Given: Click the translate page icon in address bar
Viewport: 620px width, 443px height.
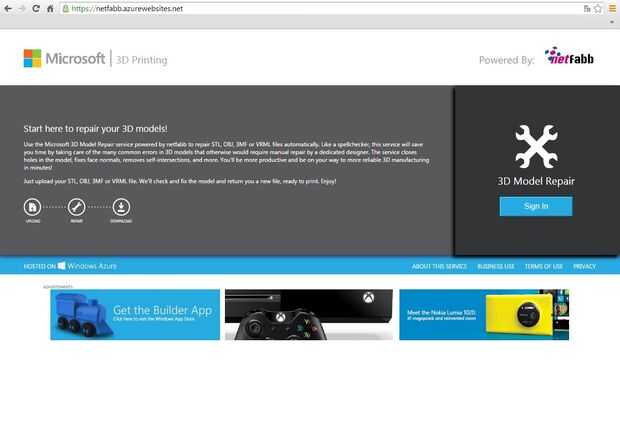Looking at the screenshot, I should pyautogui.click(x=587, y=8).
